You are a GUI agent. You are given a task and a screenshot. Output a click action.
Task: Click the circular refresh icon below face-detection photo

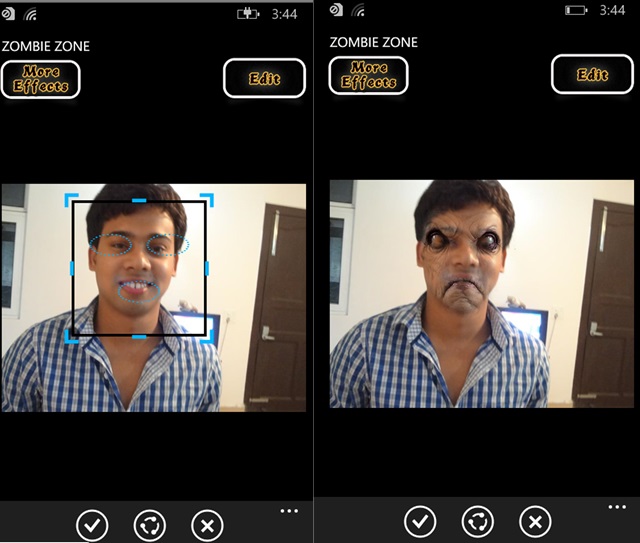pyautogui.click(x=150, y=524)
